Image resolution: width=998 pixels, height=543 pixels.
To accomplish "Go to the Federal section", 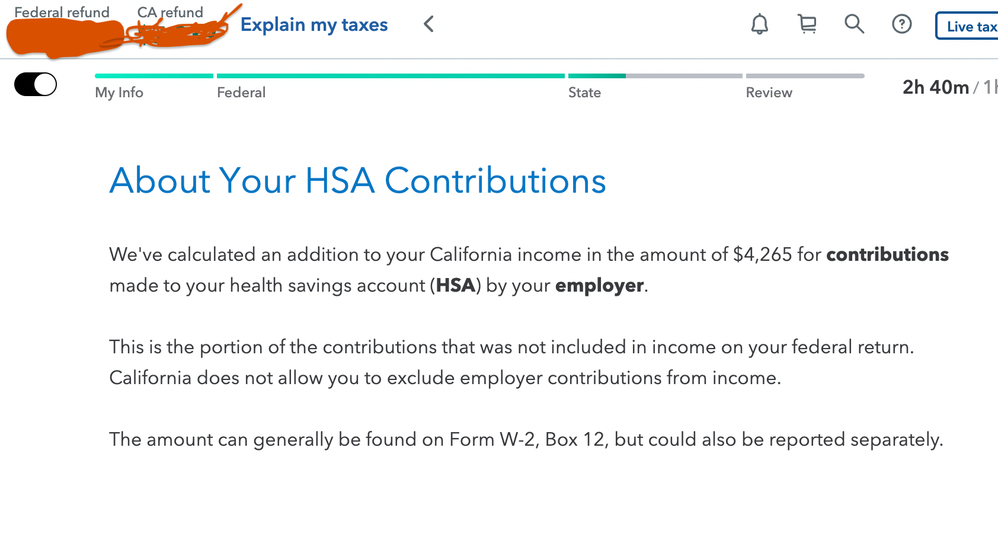I will click(241, 92).
